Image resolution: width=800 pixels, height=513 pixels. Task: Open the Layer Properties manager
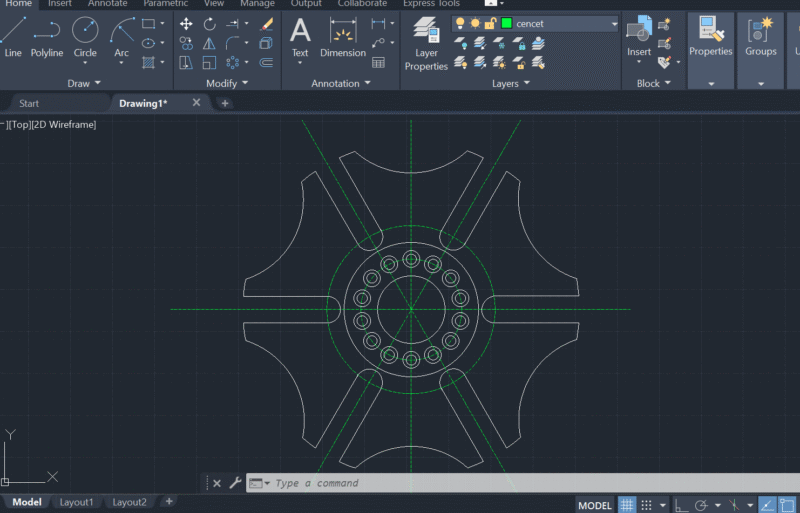pos(426,43)
